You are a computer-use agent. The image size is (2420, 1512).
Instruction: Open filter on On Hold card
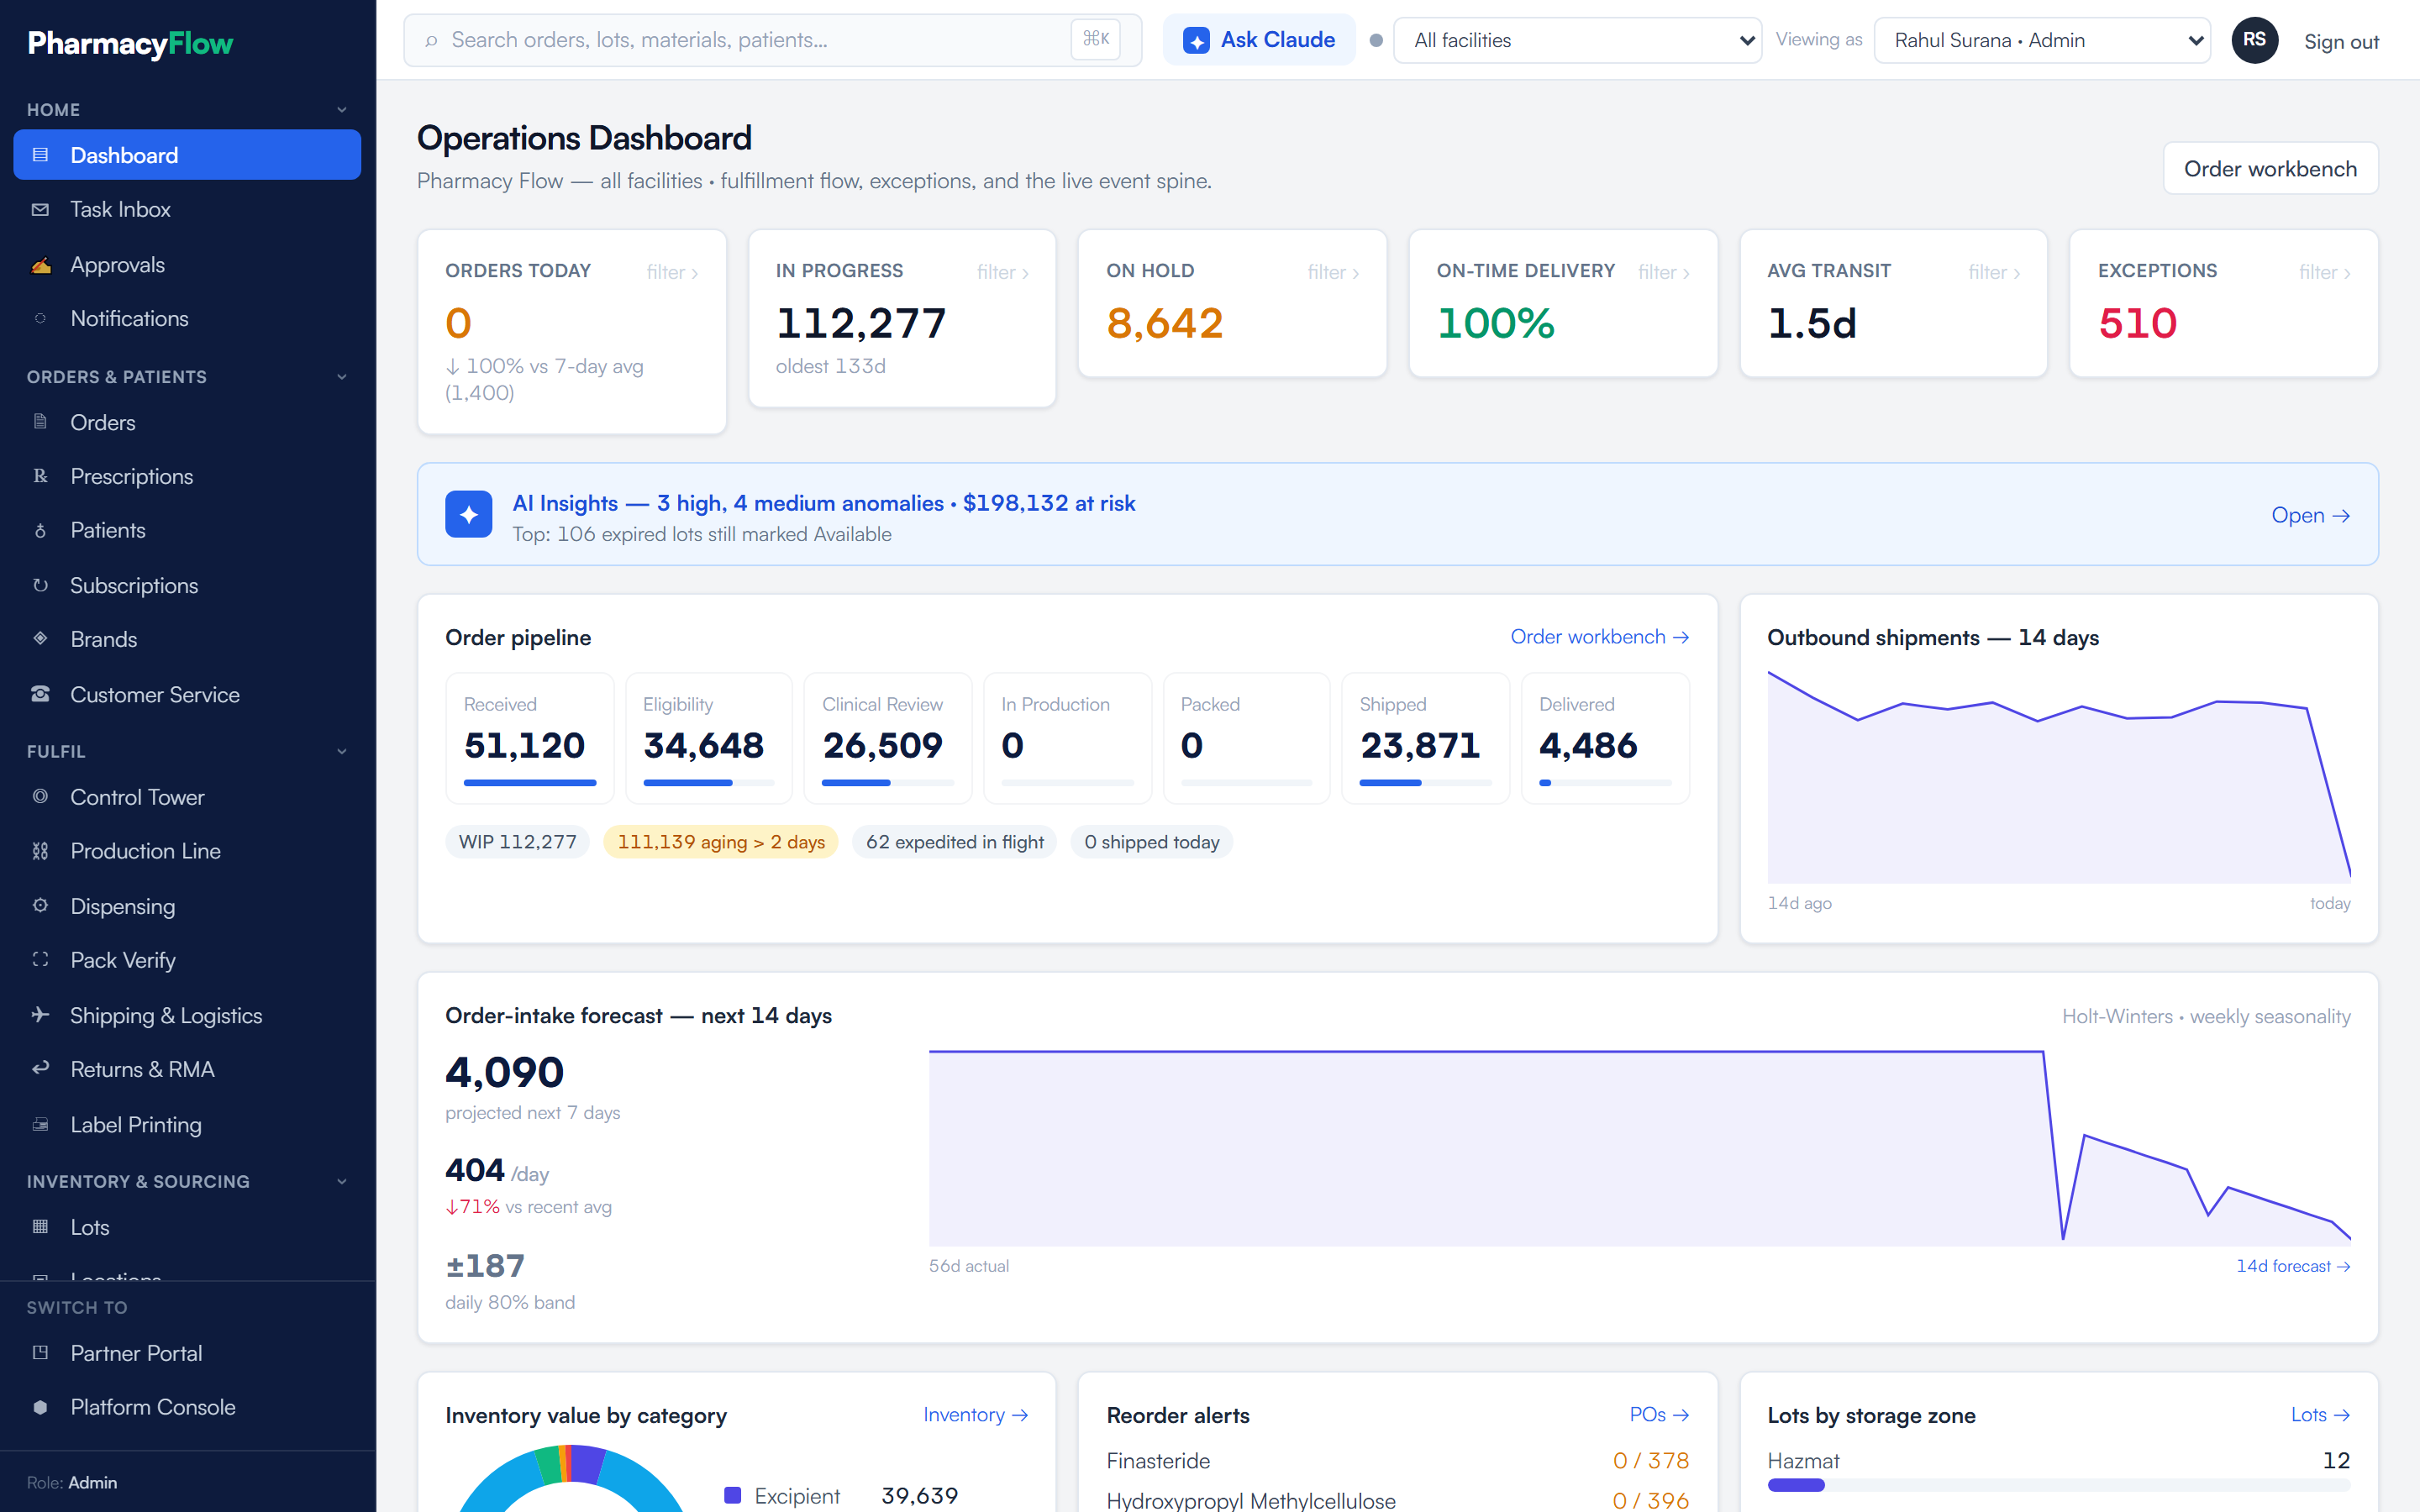[x=1333, y=272]
